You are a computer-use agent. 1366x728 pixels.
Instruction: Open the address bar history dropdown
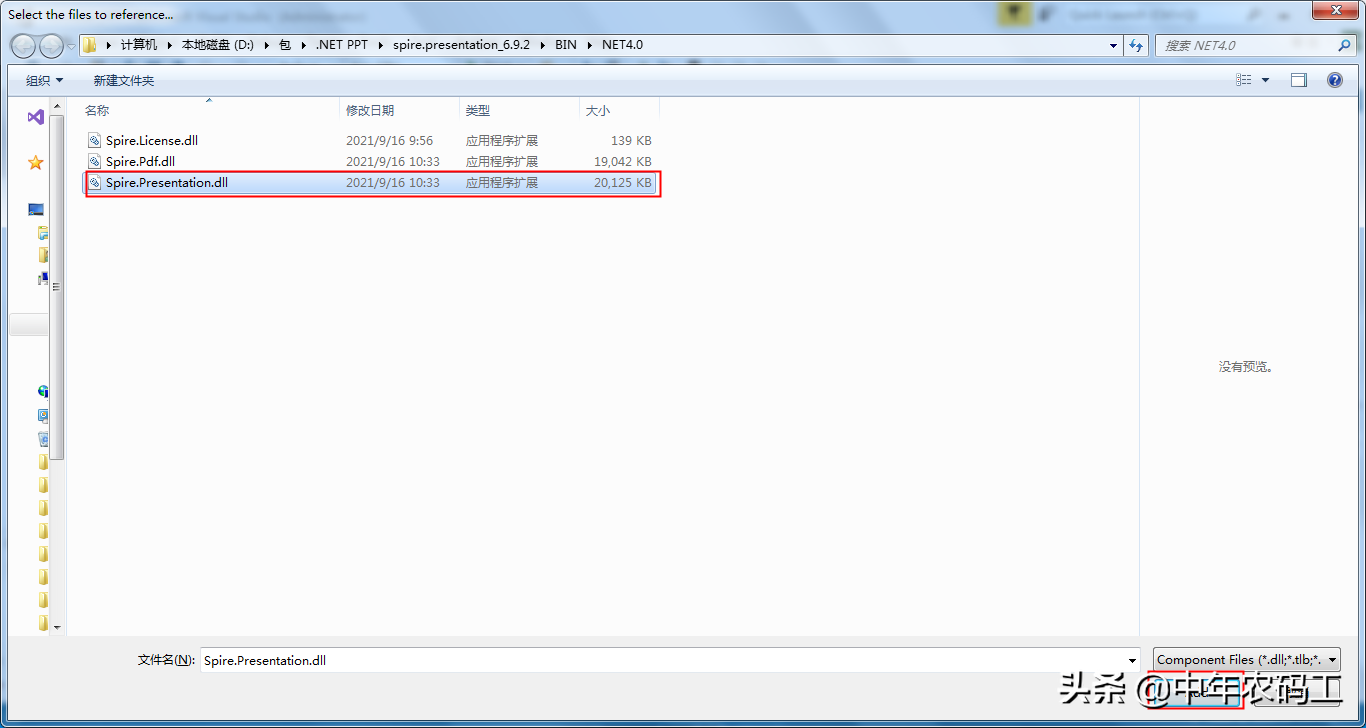(1114, 45)
